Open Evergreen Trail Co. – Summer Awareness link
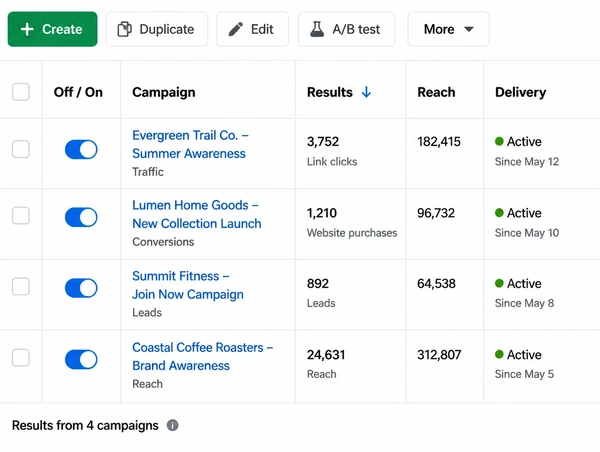The image size is (600, 452). click(191, 144)
